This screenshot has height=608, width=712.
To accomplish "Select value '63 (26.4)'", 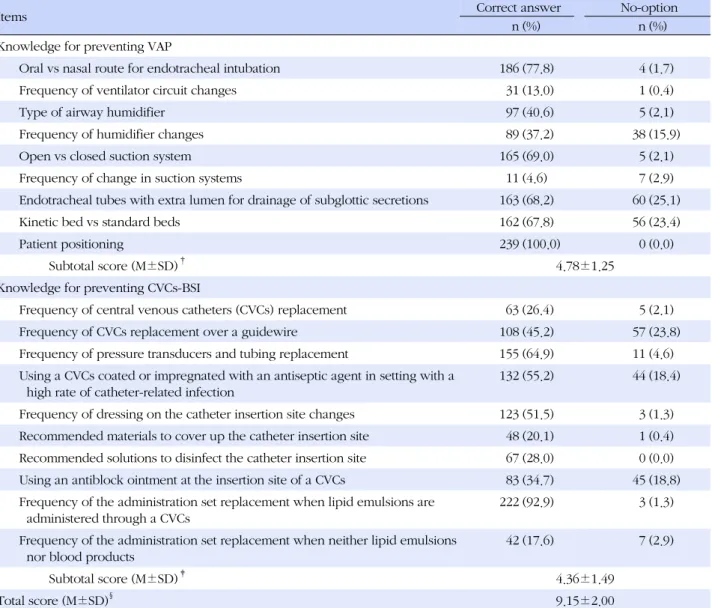I will point(529,310).
